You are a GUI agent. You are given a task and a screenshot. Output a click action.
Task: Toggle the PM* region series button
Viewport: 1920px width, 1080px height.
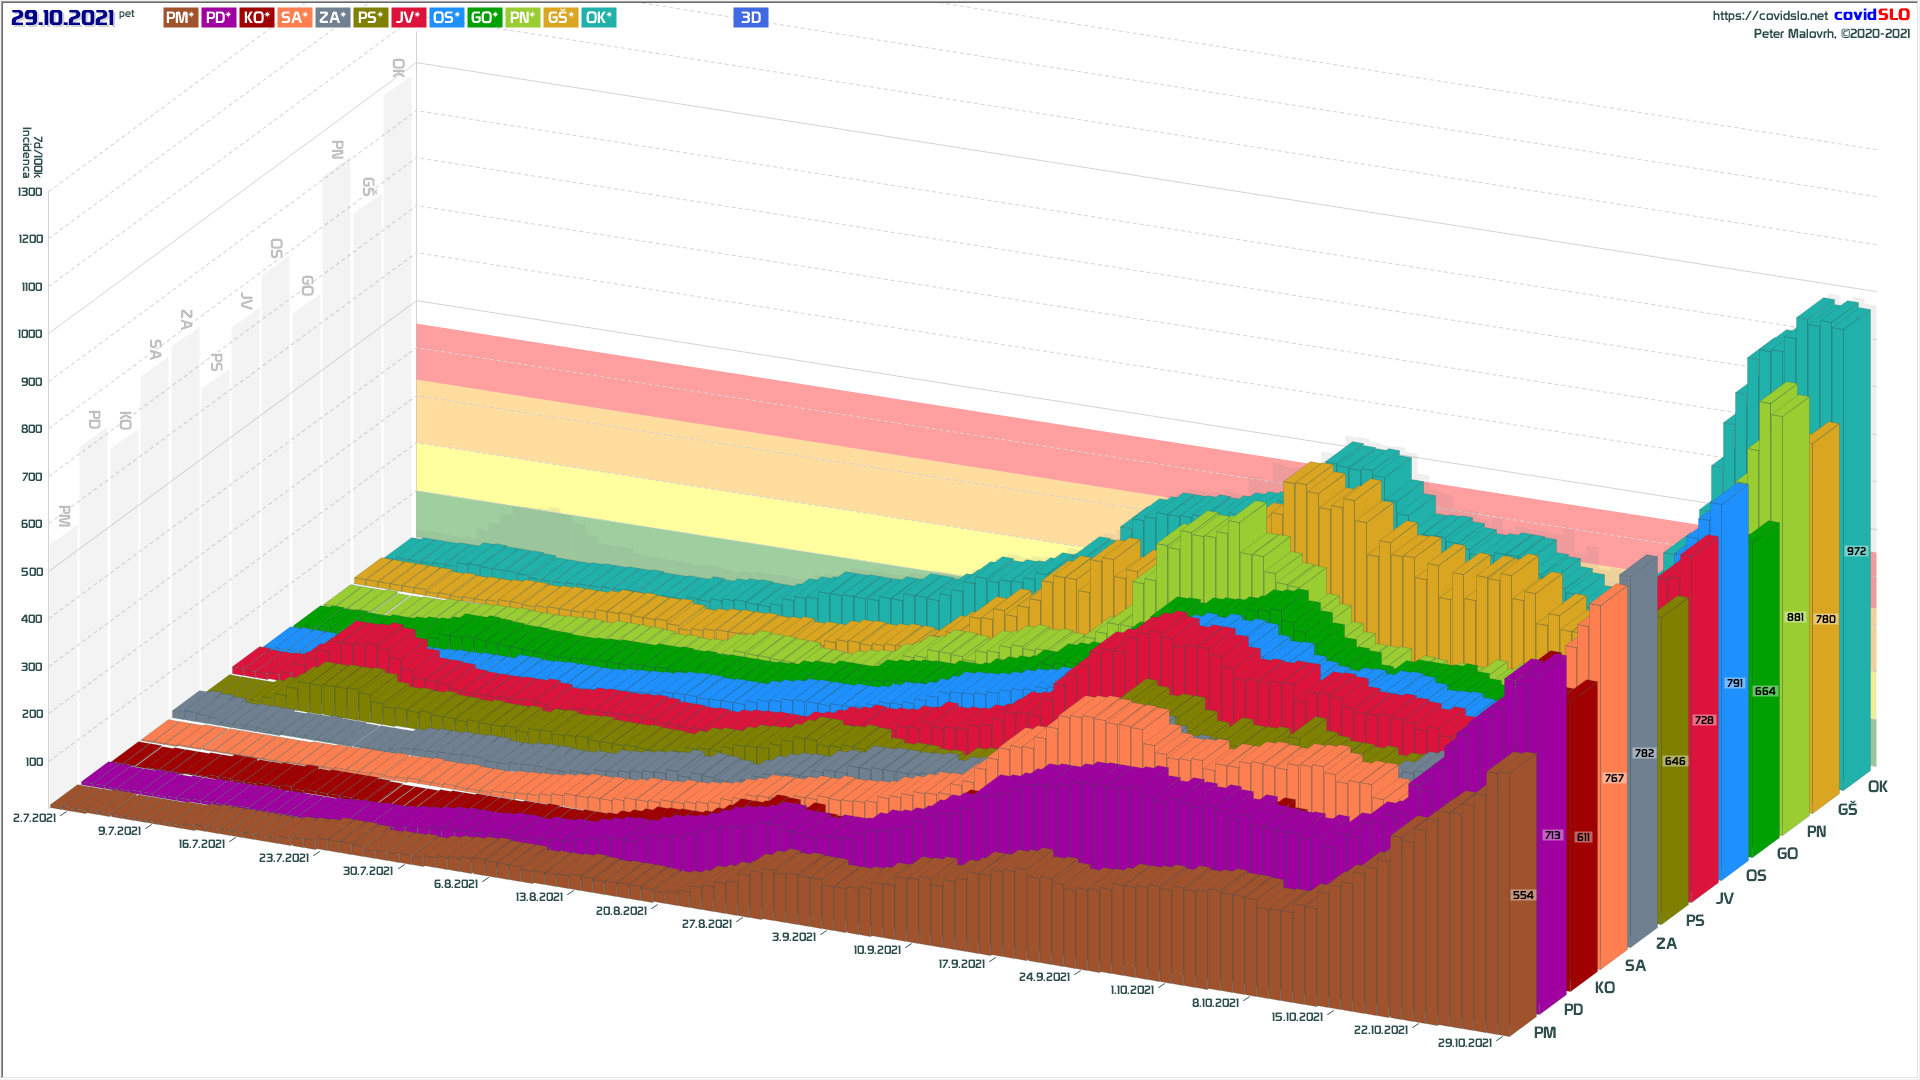(x=180, y=18)
